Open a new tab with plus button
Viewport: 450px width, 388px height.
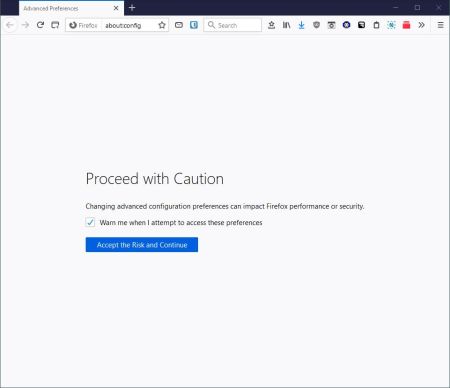pos(132,8)
